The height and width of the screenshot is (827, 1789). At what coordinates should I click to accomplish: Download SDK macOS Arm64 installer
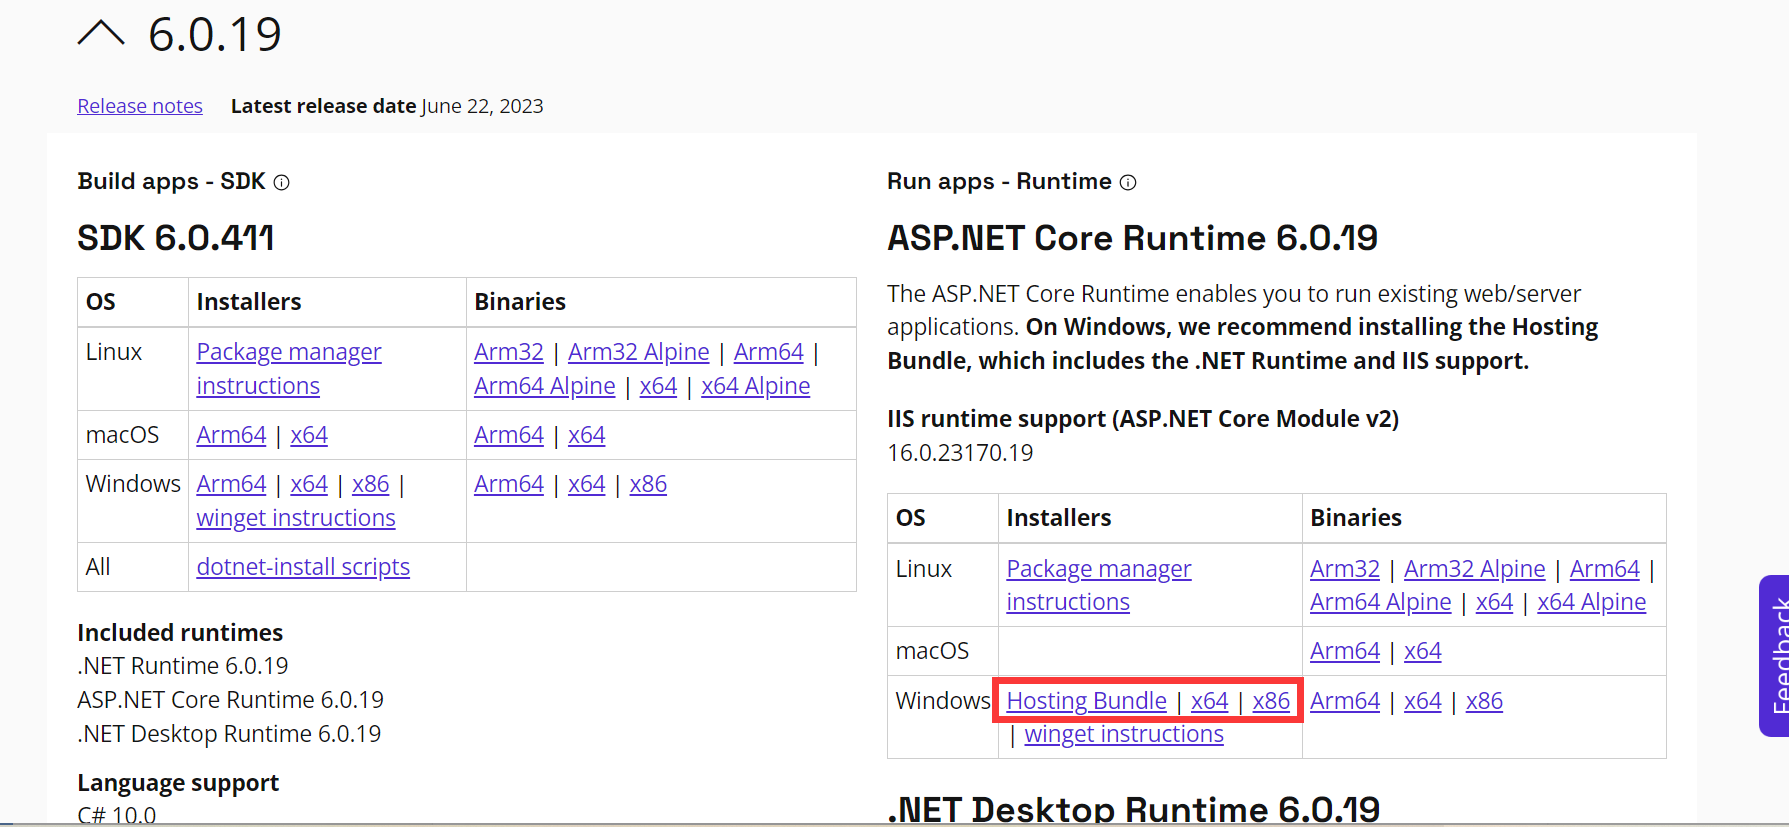click(x=231, y=435)
